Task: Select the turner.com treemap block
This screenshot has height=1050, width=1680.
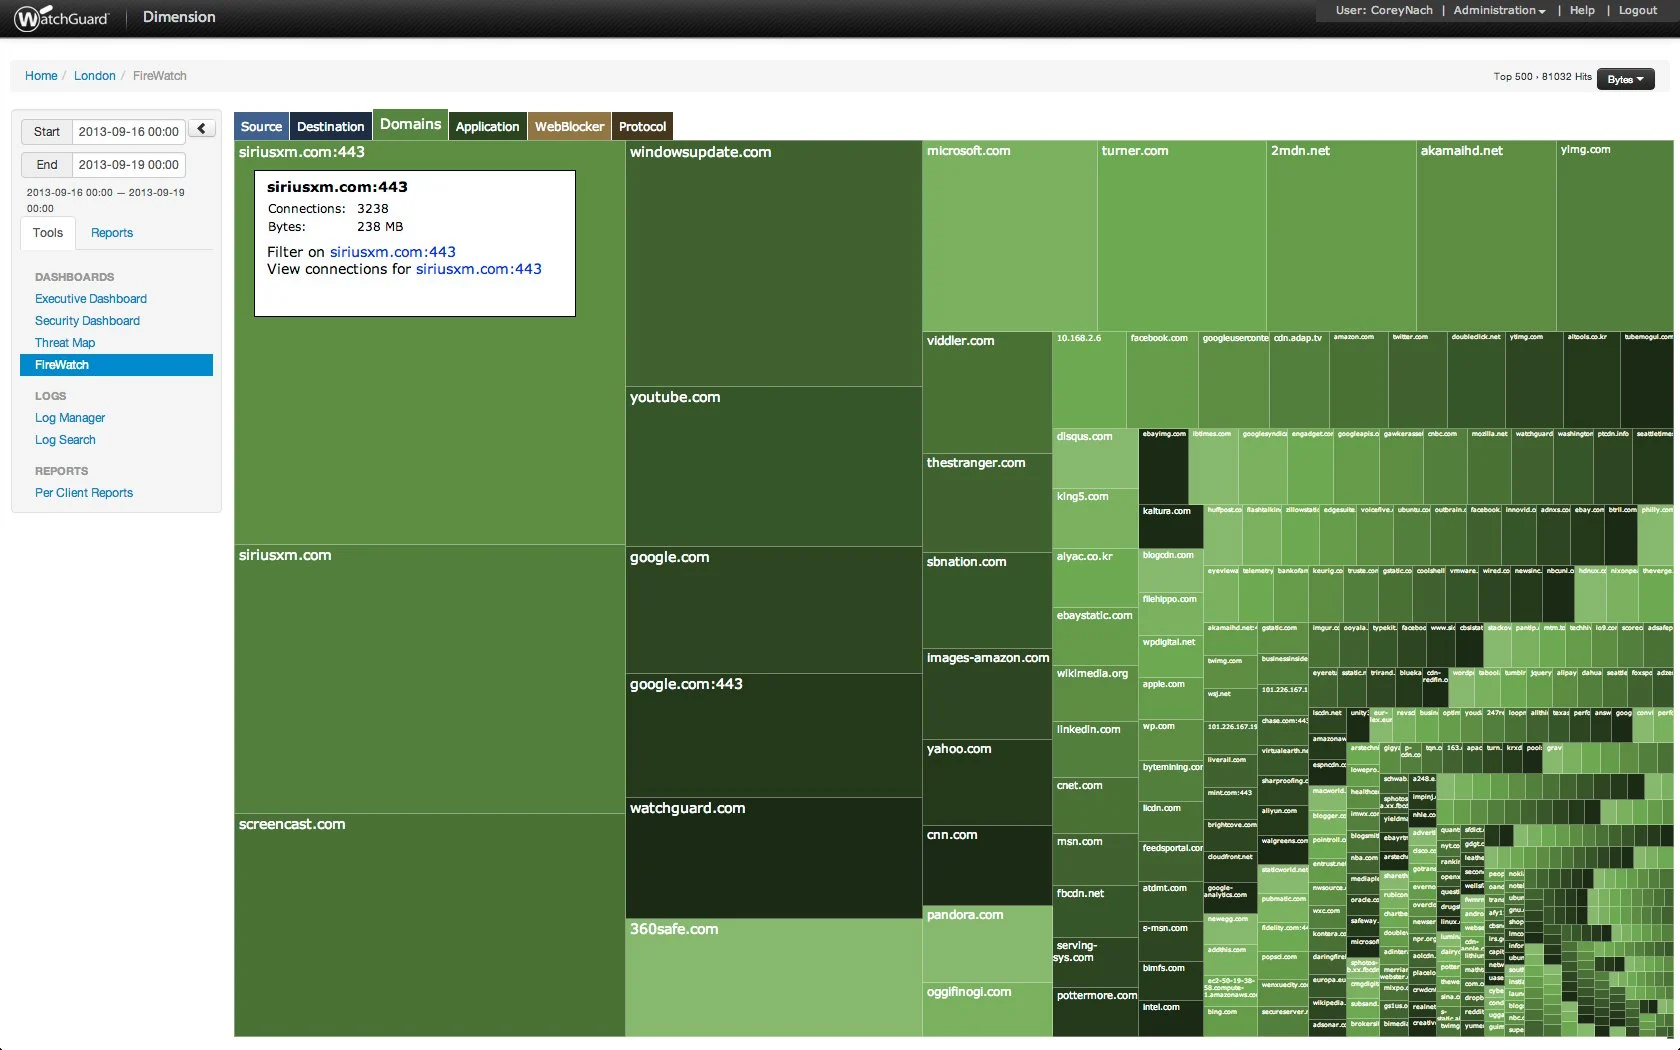Action: [1181, 236]
